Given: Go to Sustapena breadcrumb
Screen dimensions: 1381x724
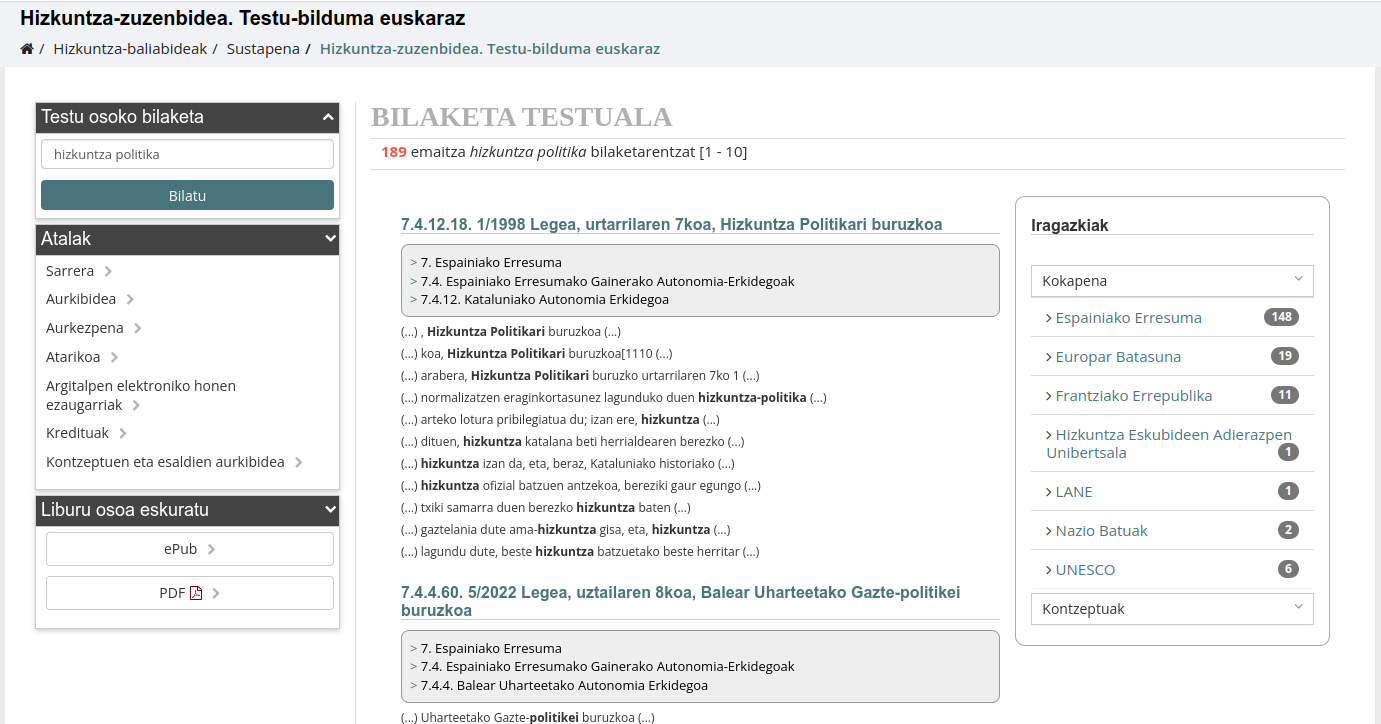Looking at the screenshot, I should point(263,49).
